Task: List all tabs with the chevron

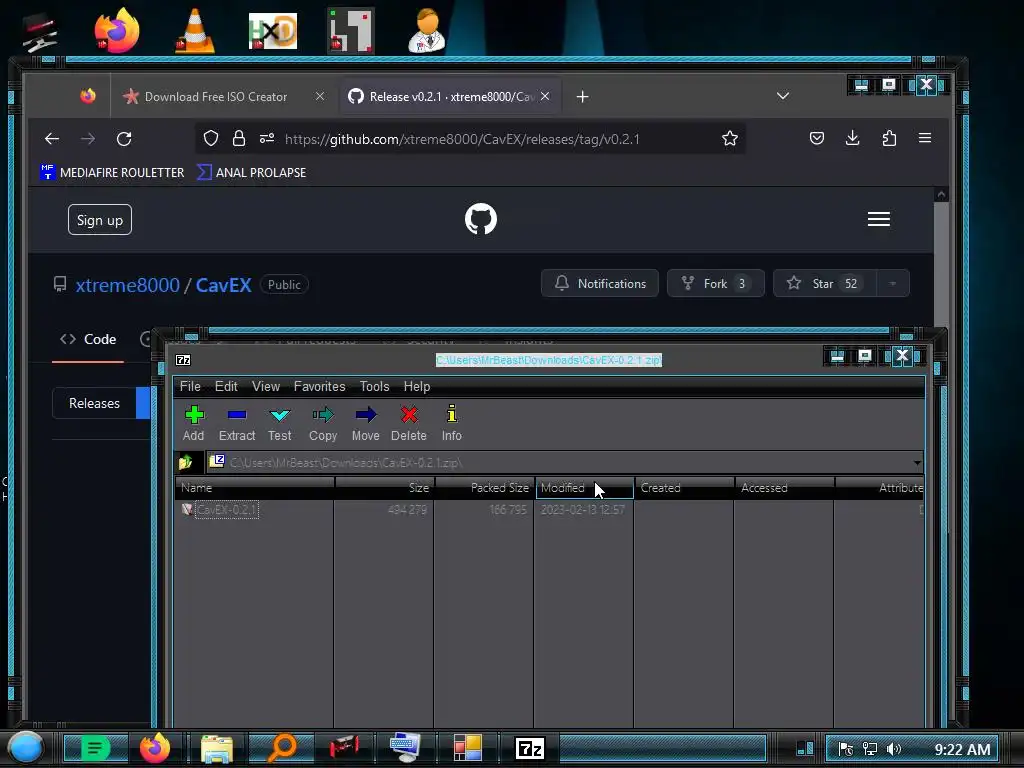Action: coord(783,96)
